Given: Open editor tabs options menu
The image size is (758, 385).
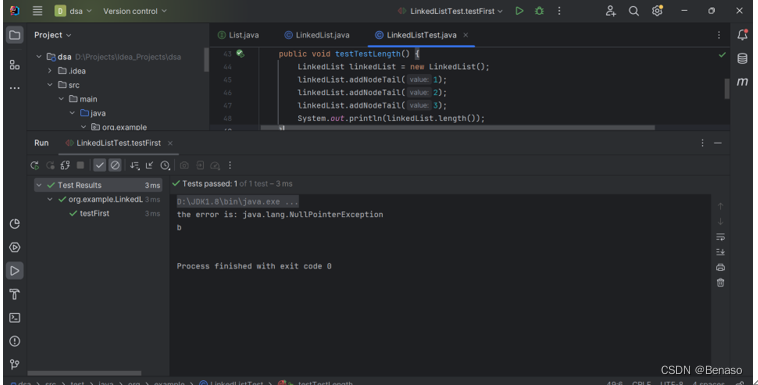Looking at the screenshot, I should (718, 35).
